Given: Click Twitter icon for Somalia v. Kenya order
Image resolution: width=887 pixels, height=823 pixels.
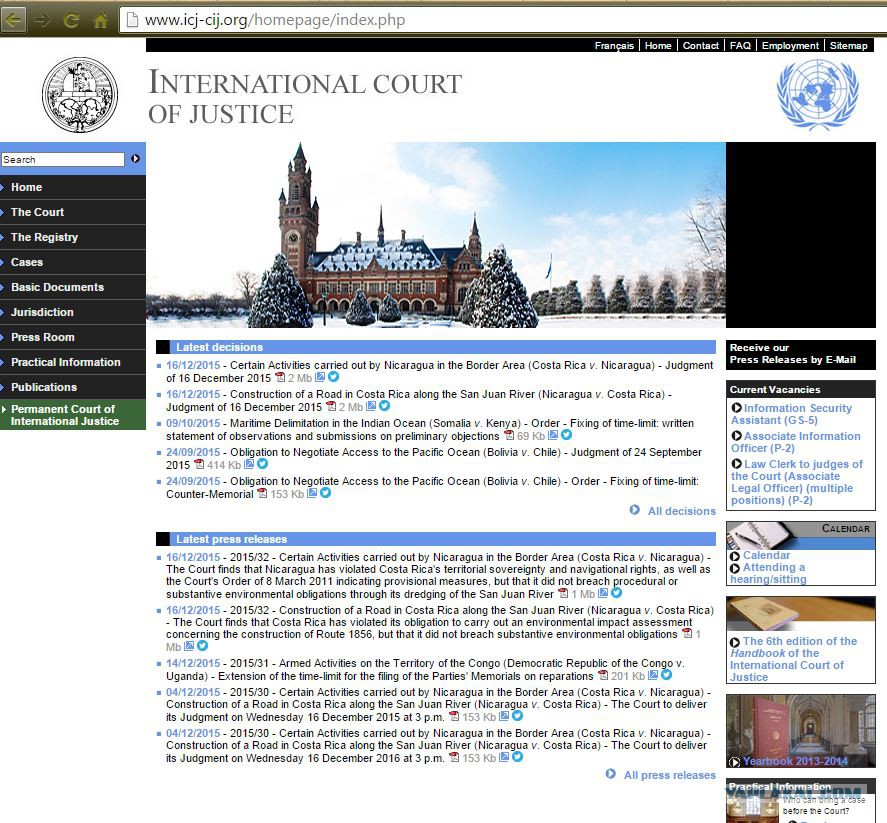Looking at the screenshot, I should pyautogui.click(x=567, y=436).
